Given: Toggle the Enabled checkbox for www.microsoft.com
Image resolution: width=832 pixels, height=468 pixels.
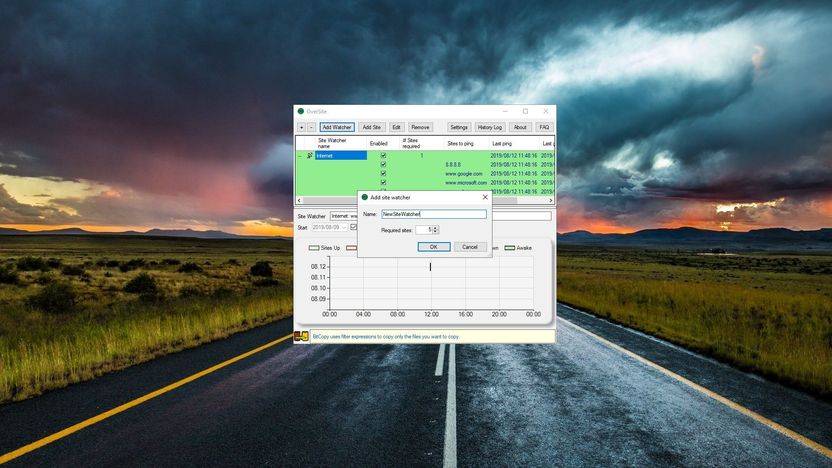Looking at the screenshot, I should coord(383,183).
